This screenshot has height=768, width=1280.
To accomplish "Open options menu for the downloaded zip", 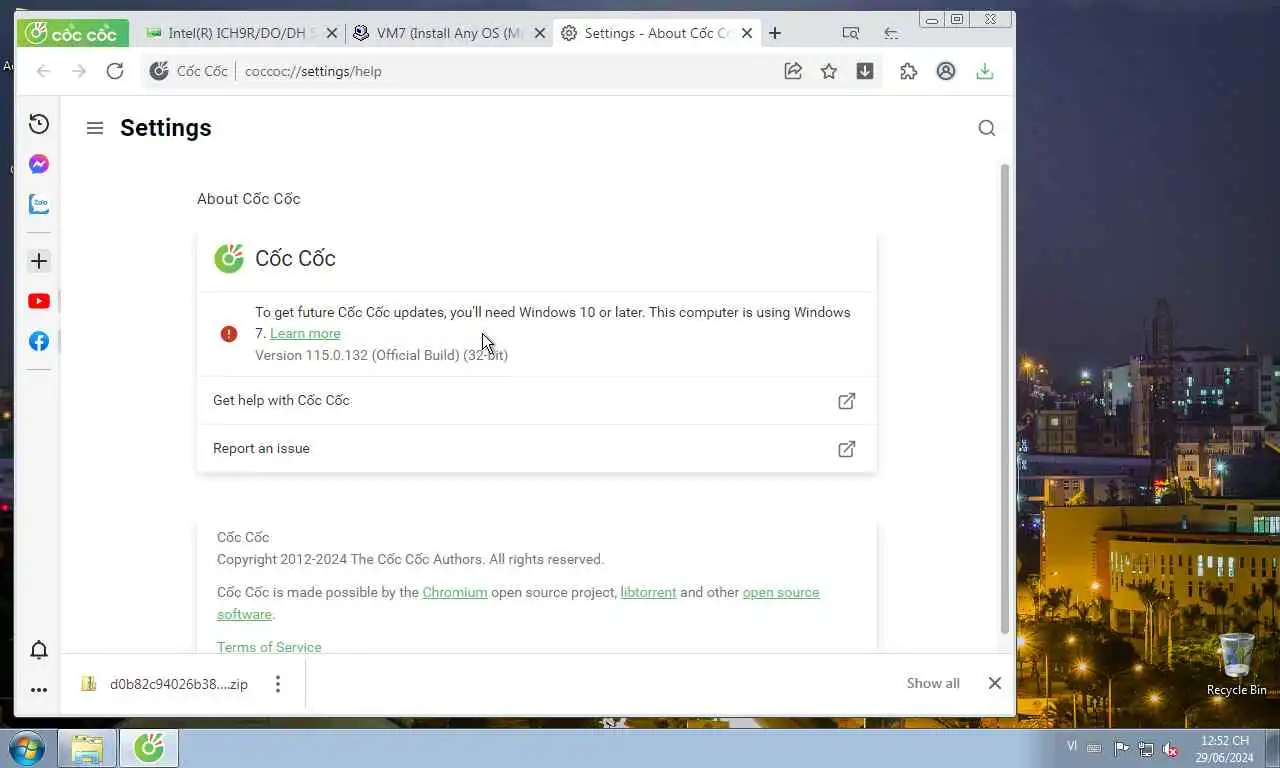I will click(278, 684).
